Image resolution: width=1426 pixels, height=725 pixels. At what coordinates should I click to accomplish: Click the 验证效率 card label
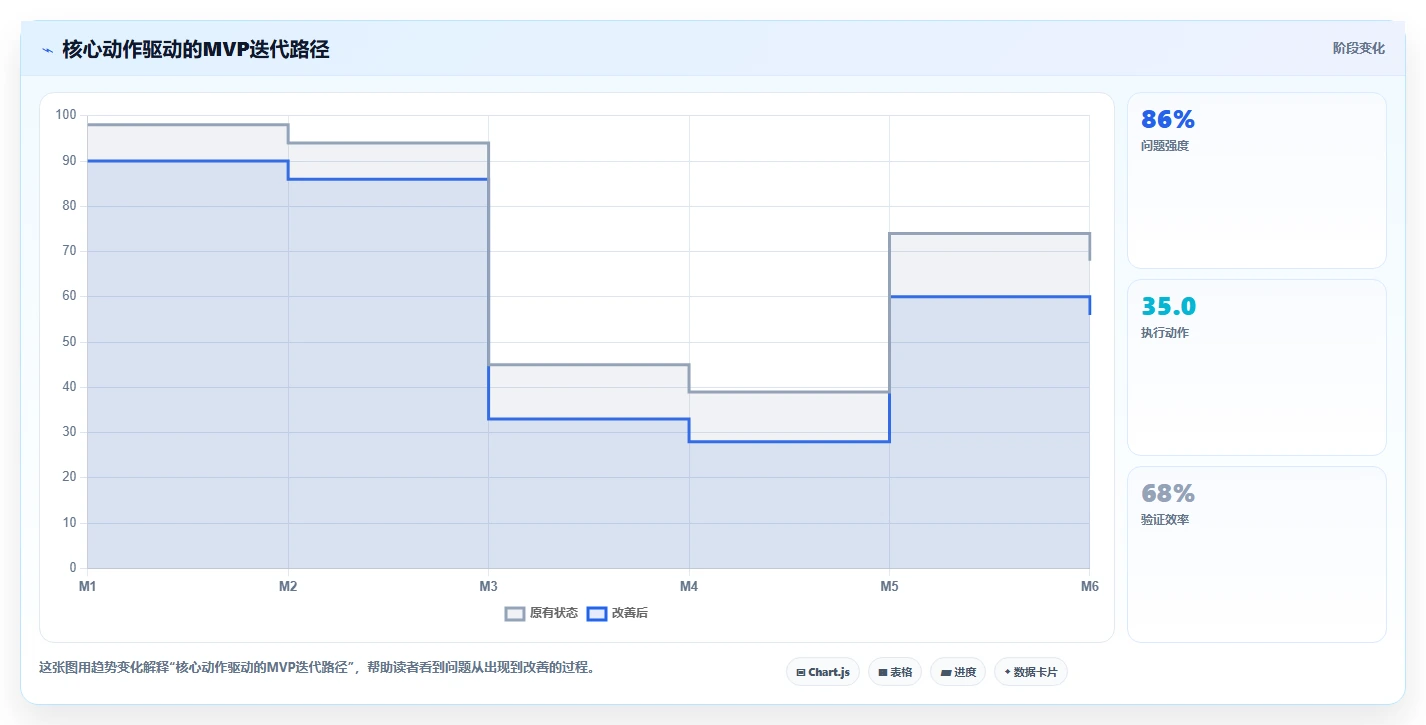click(1165, 520)
